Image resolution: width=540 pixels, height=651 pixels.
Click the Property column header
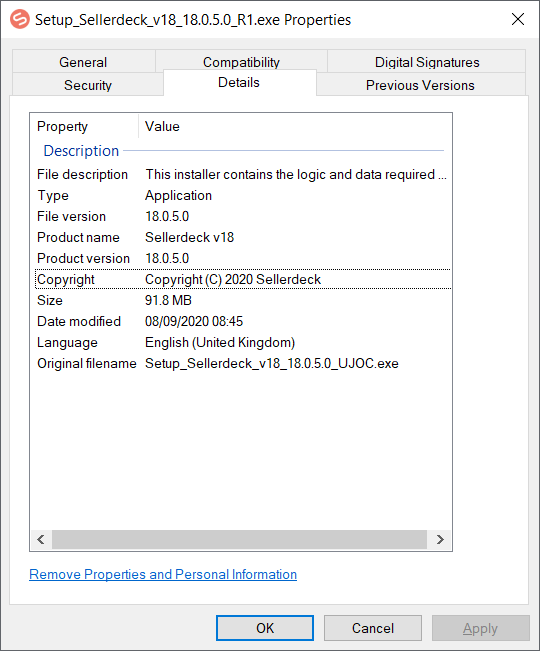(x=84, y=126)
